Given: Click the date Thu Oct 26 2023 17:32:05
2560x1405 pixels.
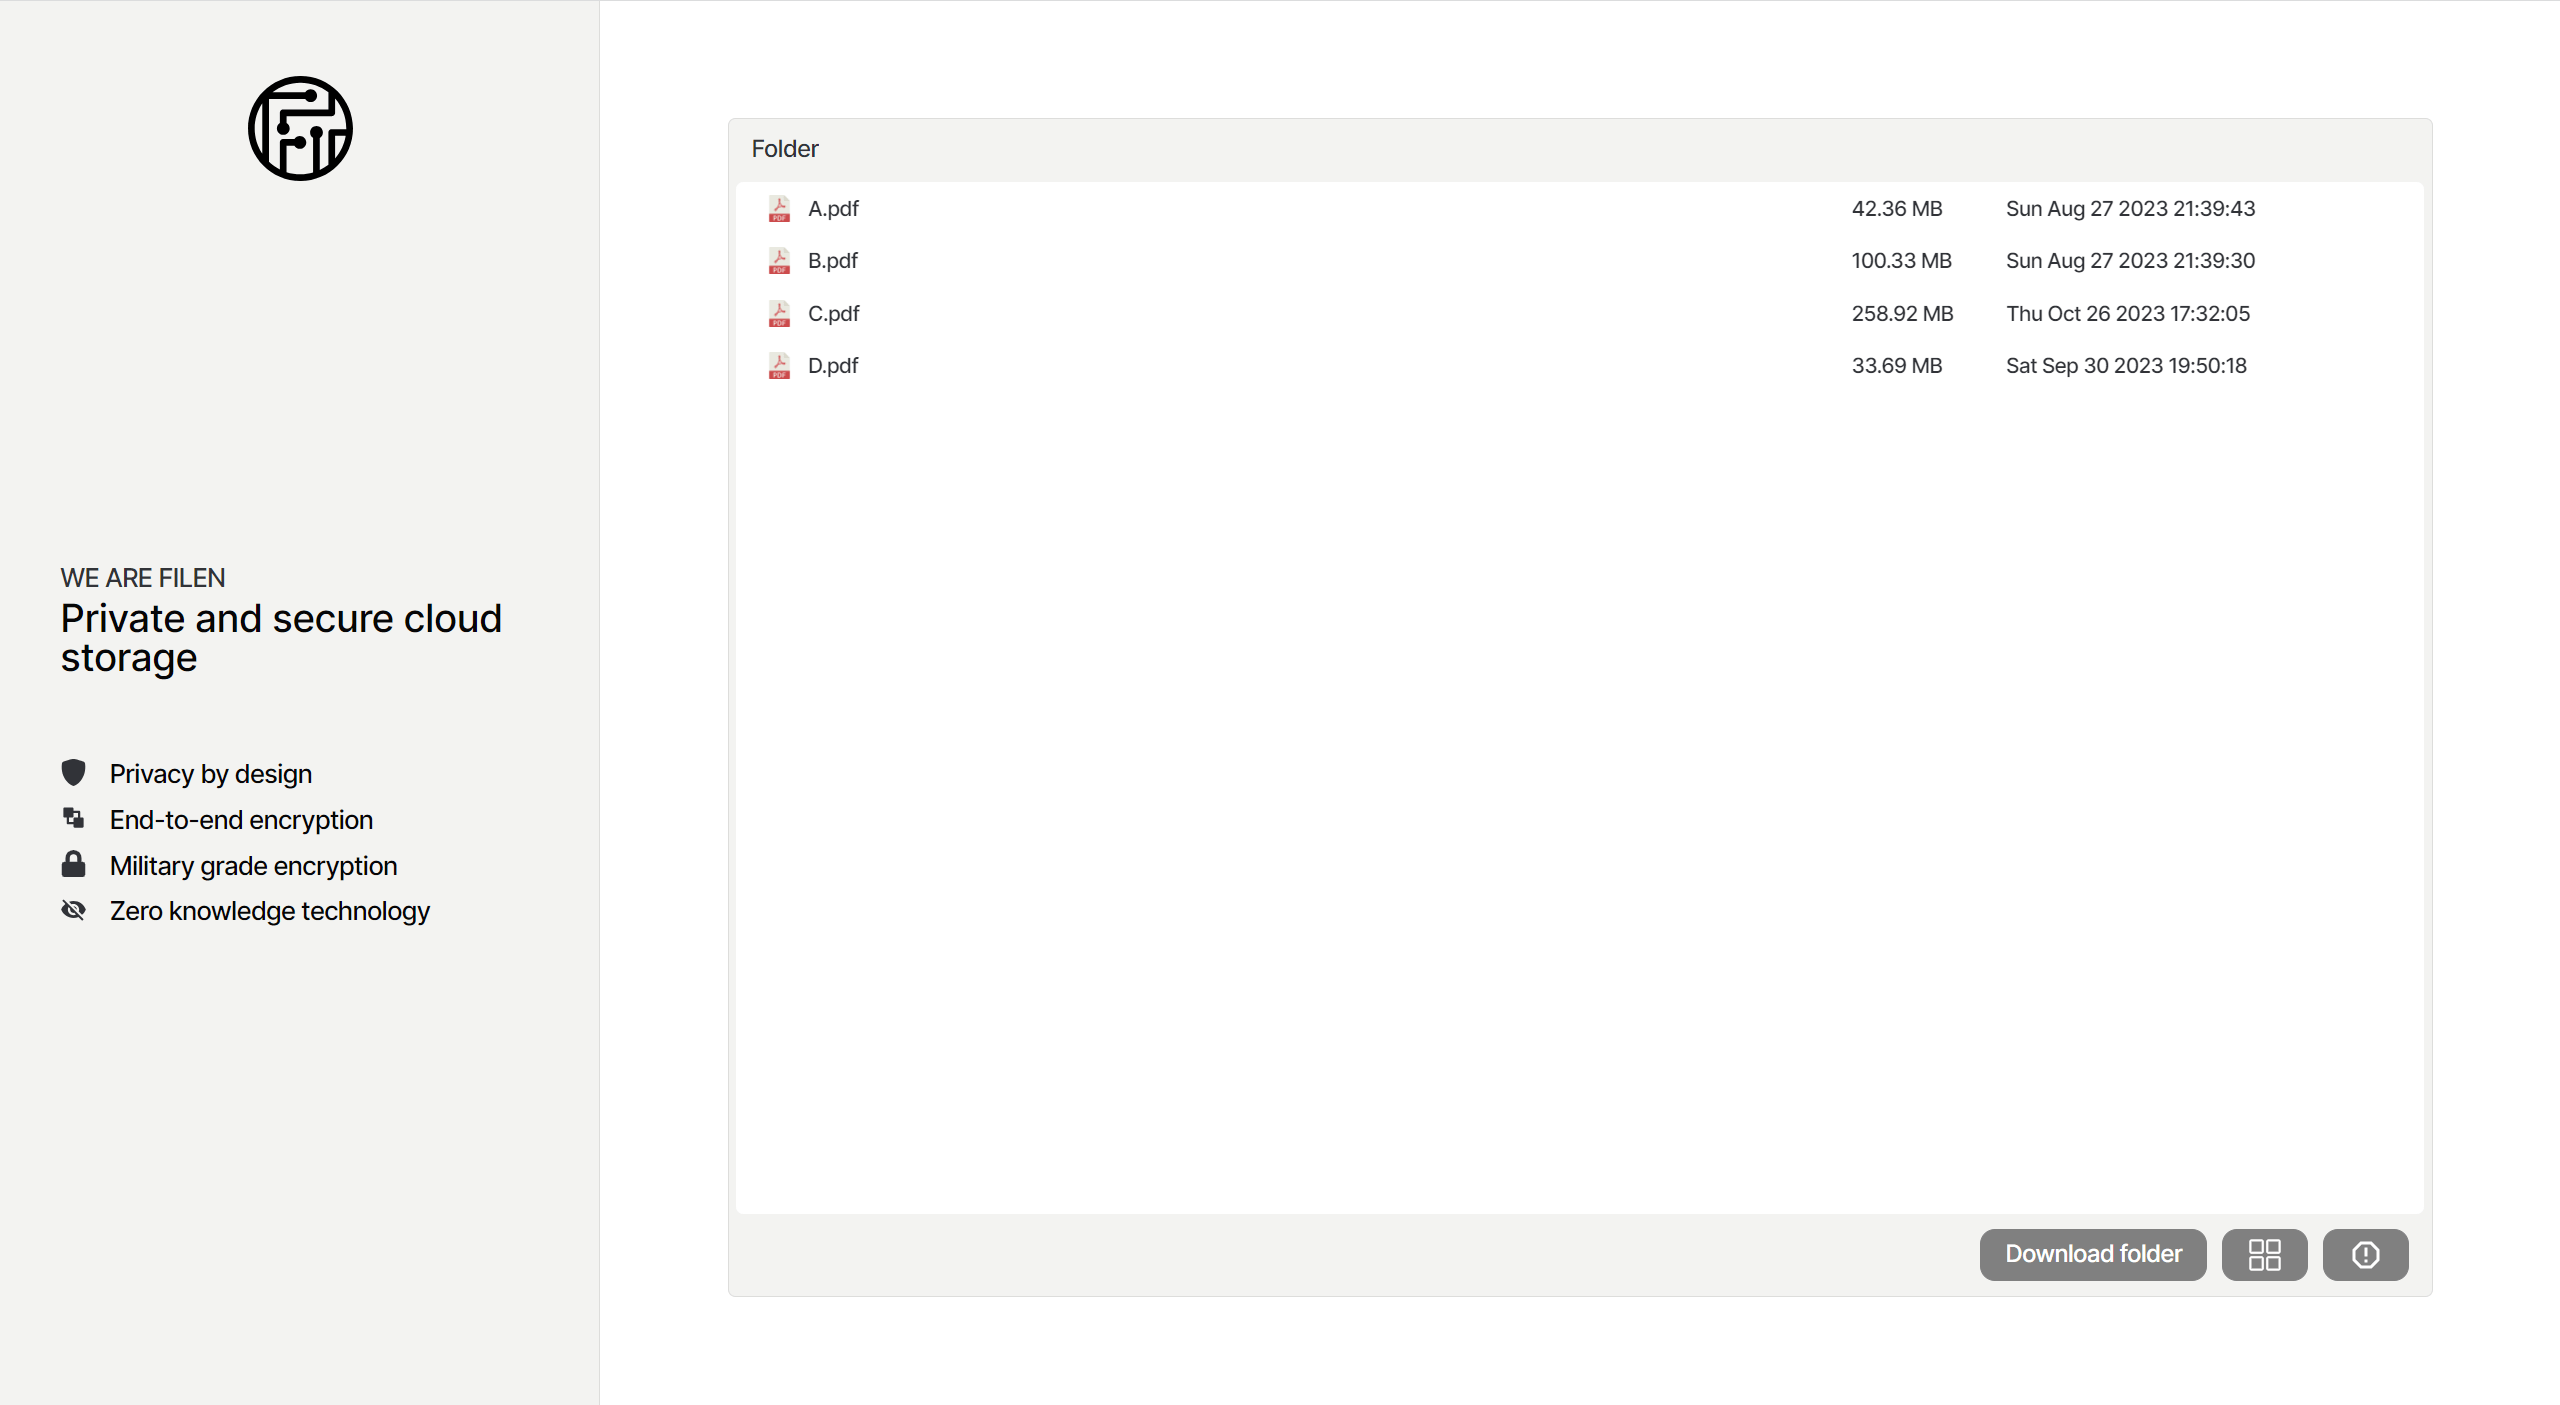Looking at the screenshot, I should click(x=2128, y=313).
